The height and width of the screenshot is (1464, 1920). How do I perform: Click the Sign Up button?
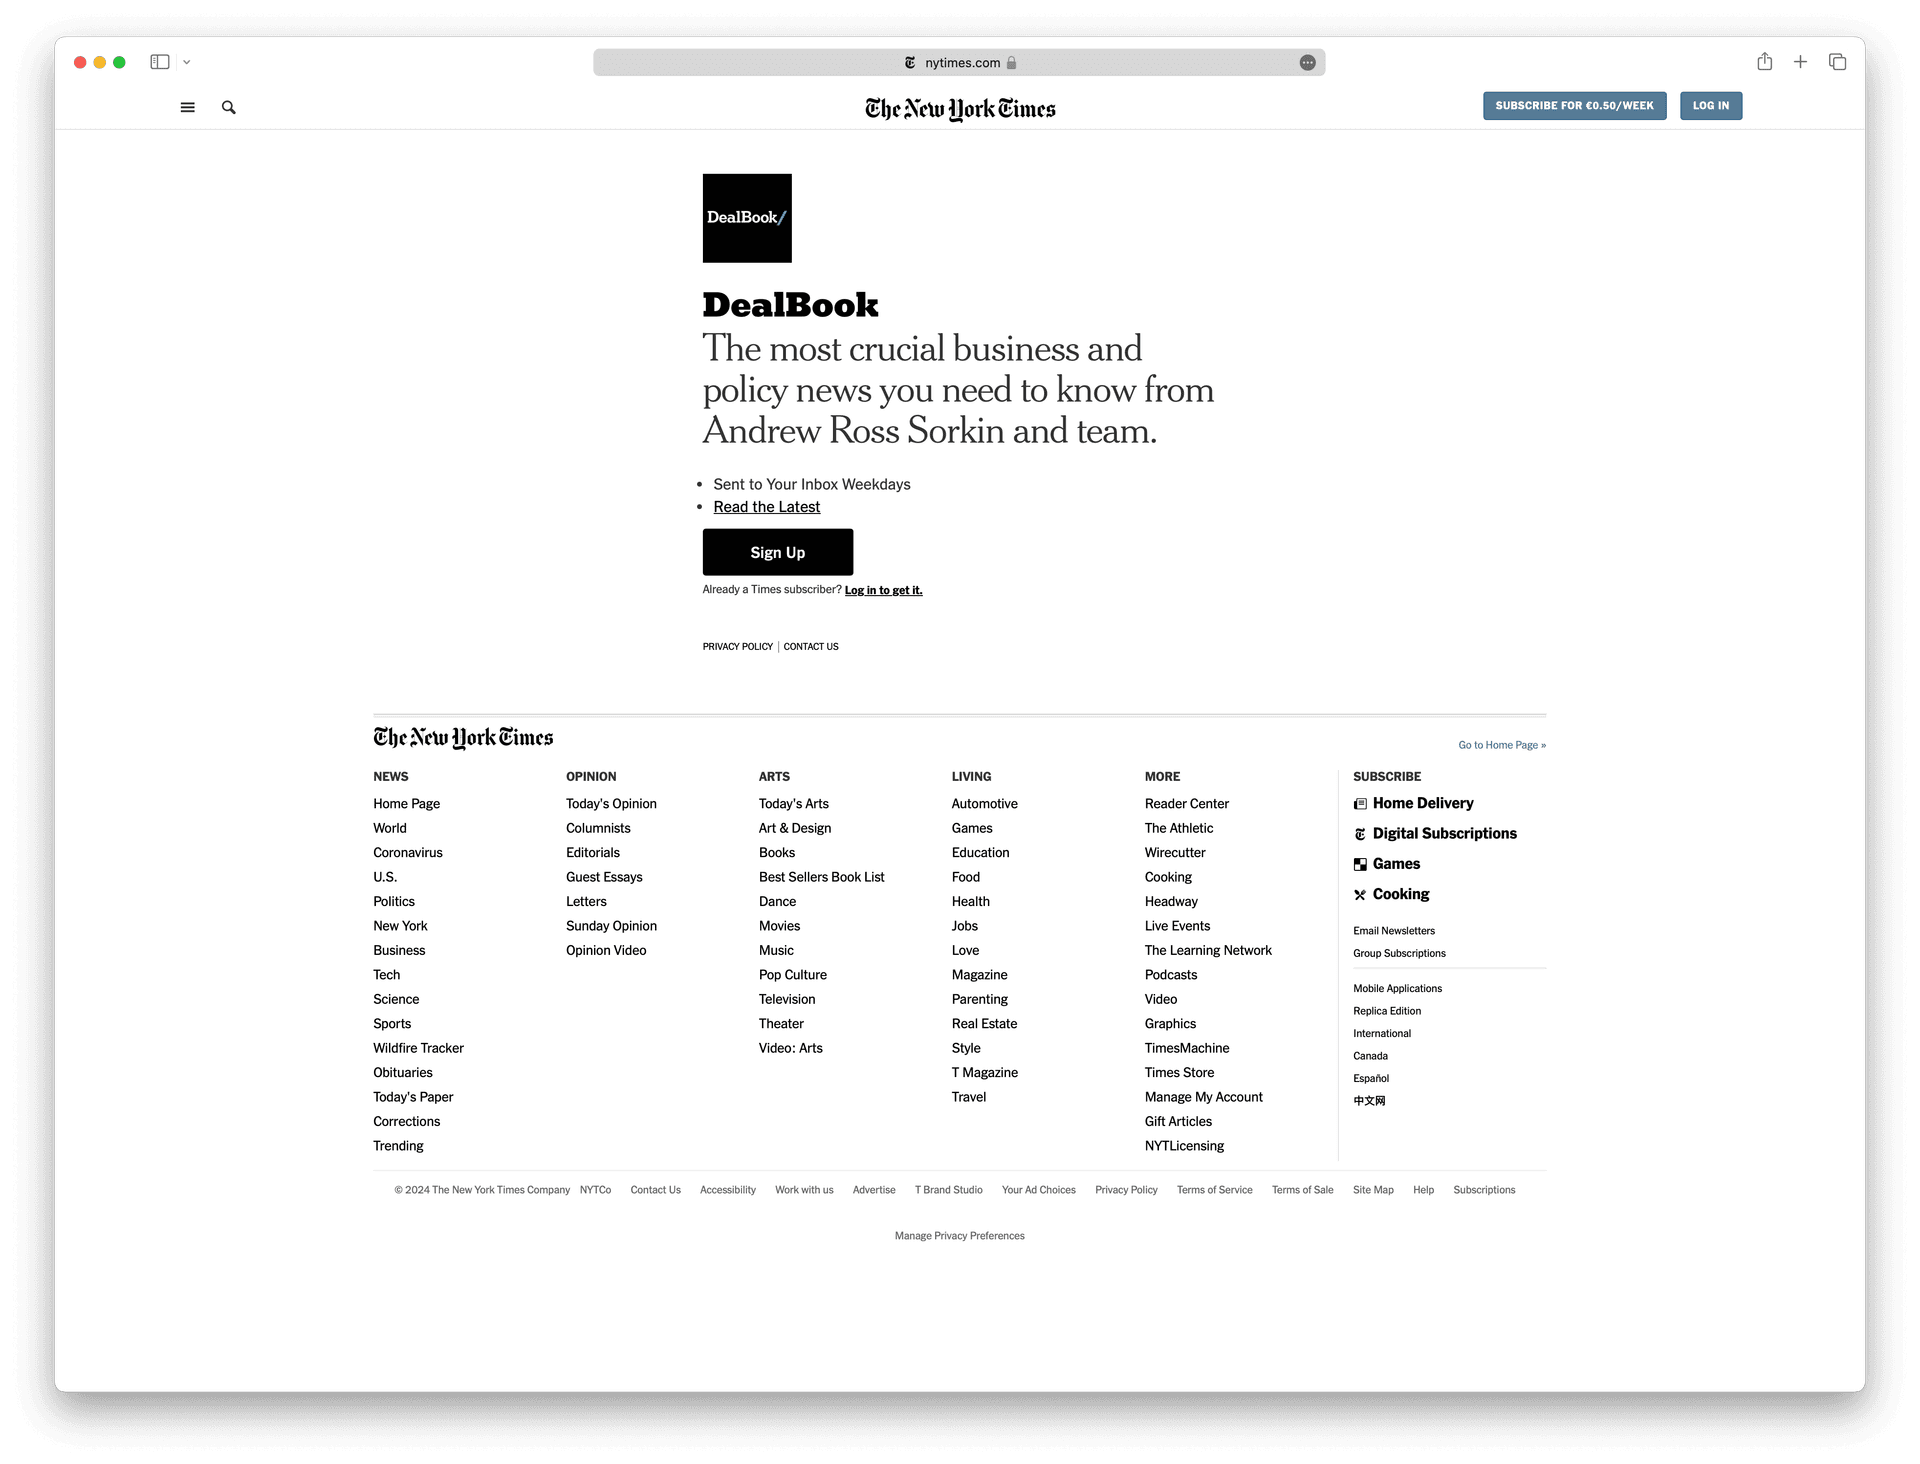[776, 552]
